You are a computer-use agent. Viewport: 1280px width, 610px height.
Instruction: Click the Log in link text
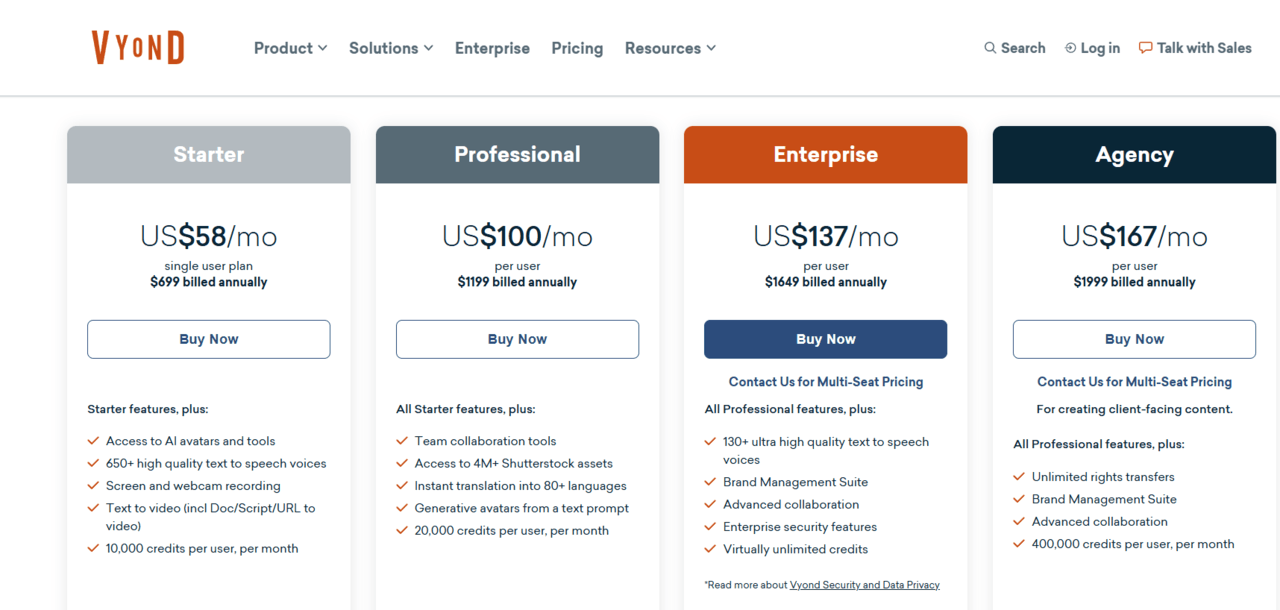[x=1100, y=48]
